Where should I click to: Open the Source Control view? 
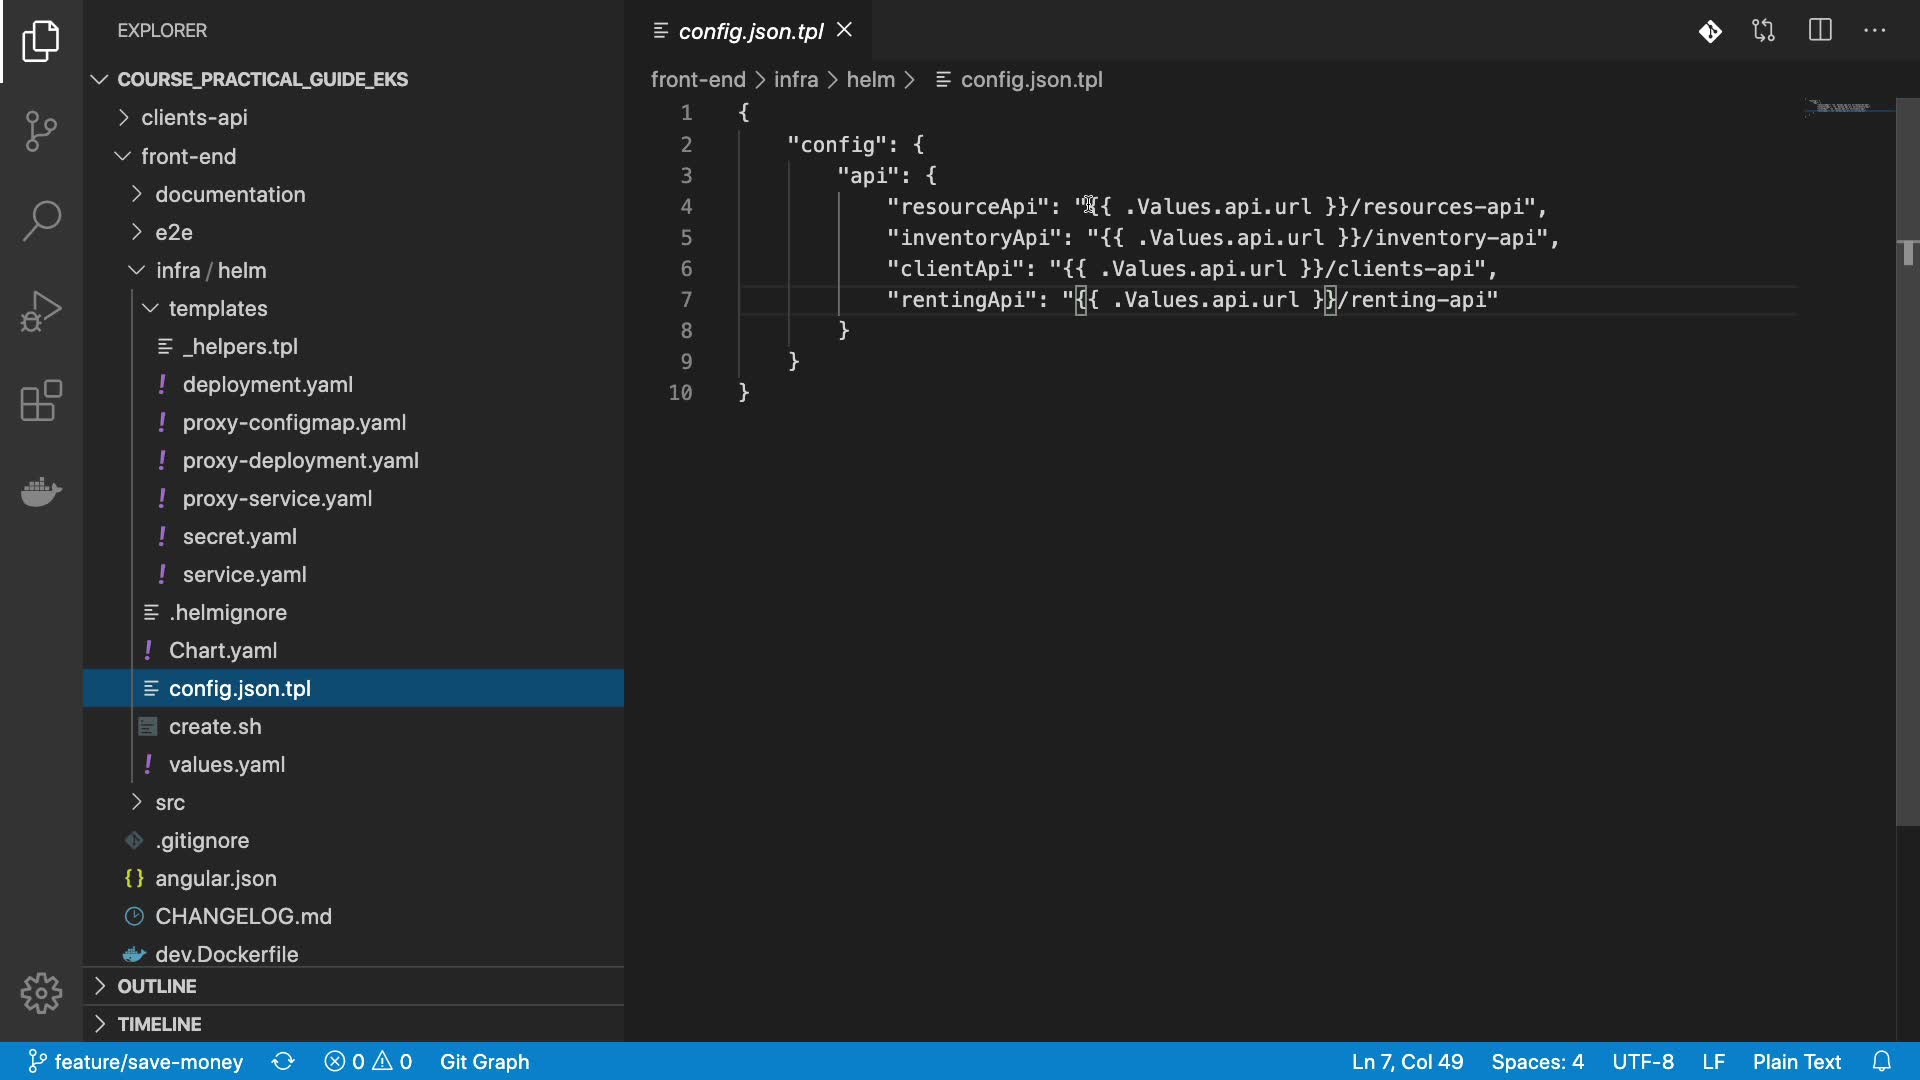tap(41, 130)
